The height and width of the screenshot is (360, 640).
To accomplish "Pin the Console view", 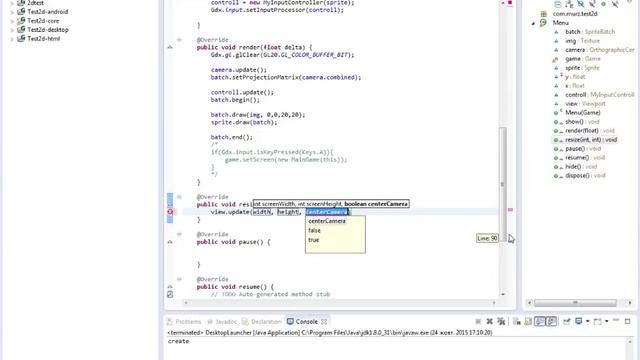I will [567, 322].
